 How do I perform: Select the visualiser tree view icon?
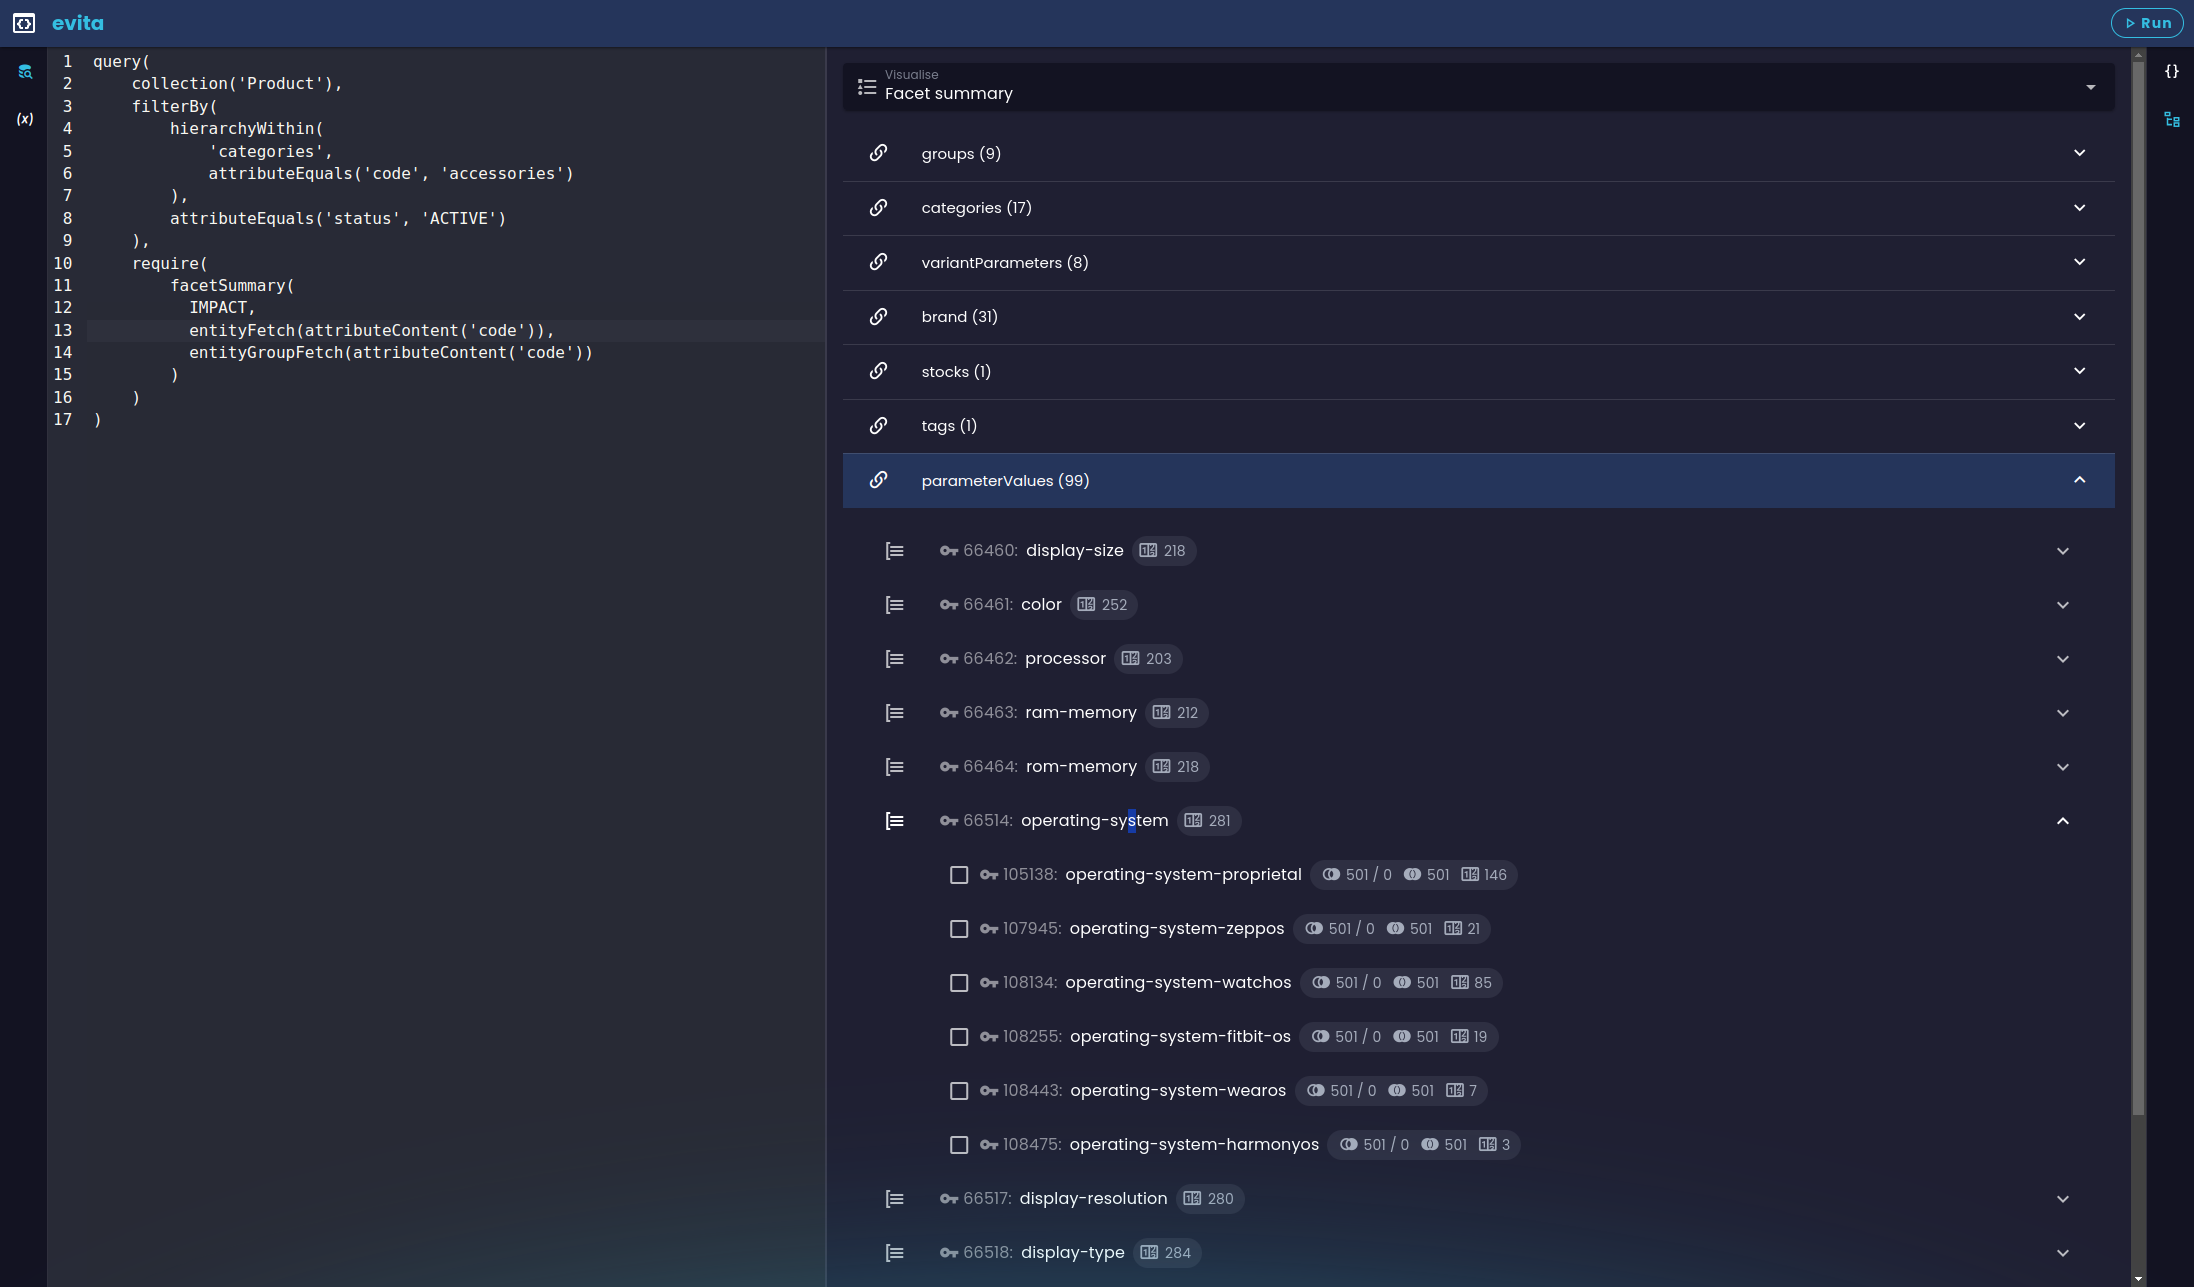[2171, 120]
